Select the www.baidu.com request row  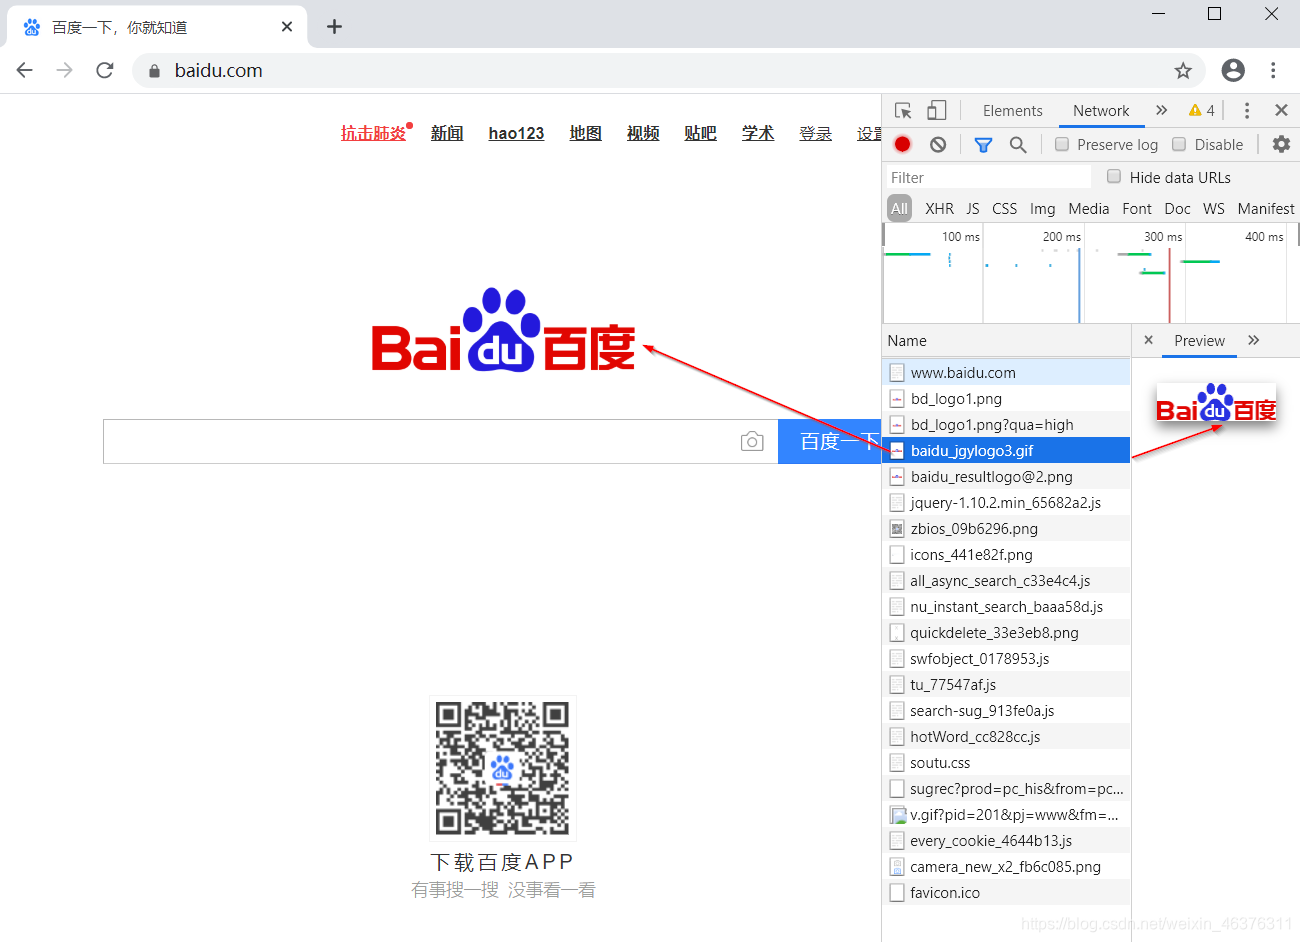1006,372
